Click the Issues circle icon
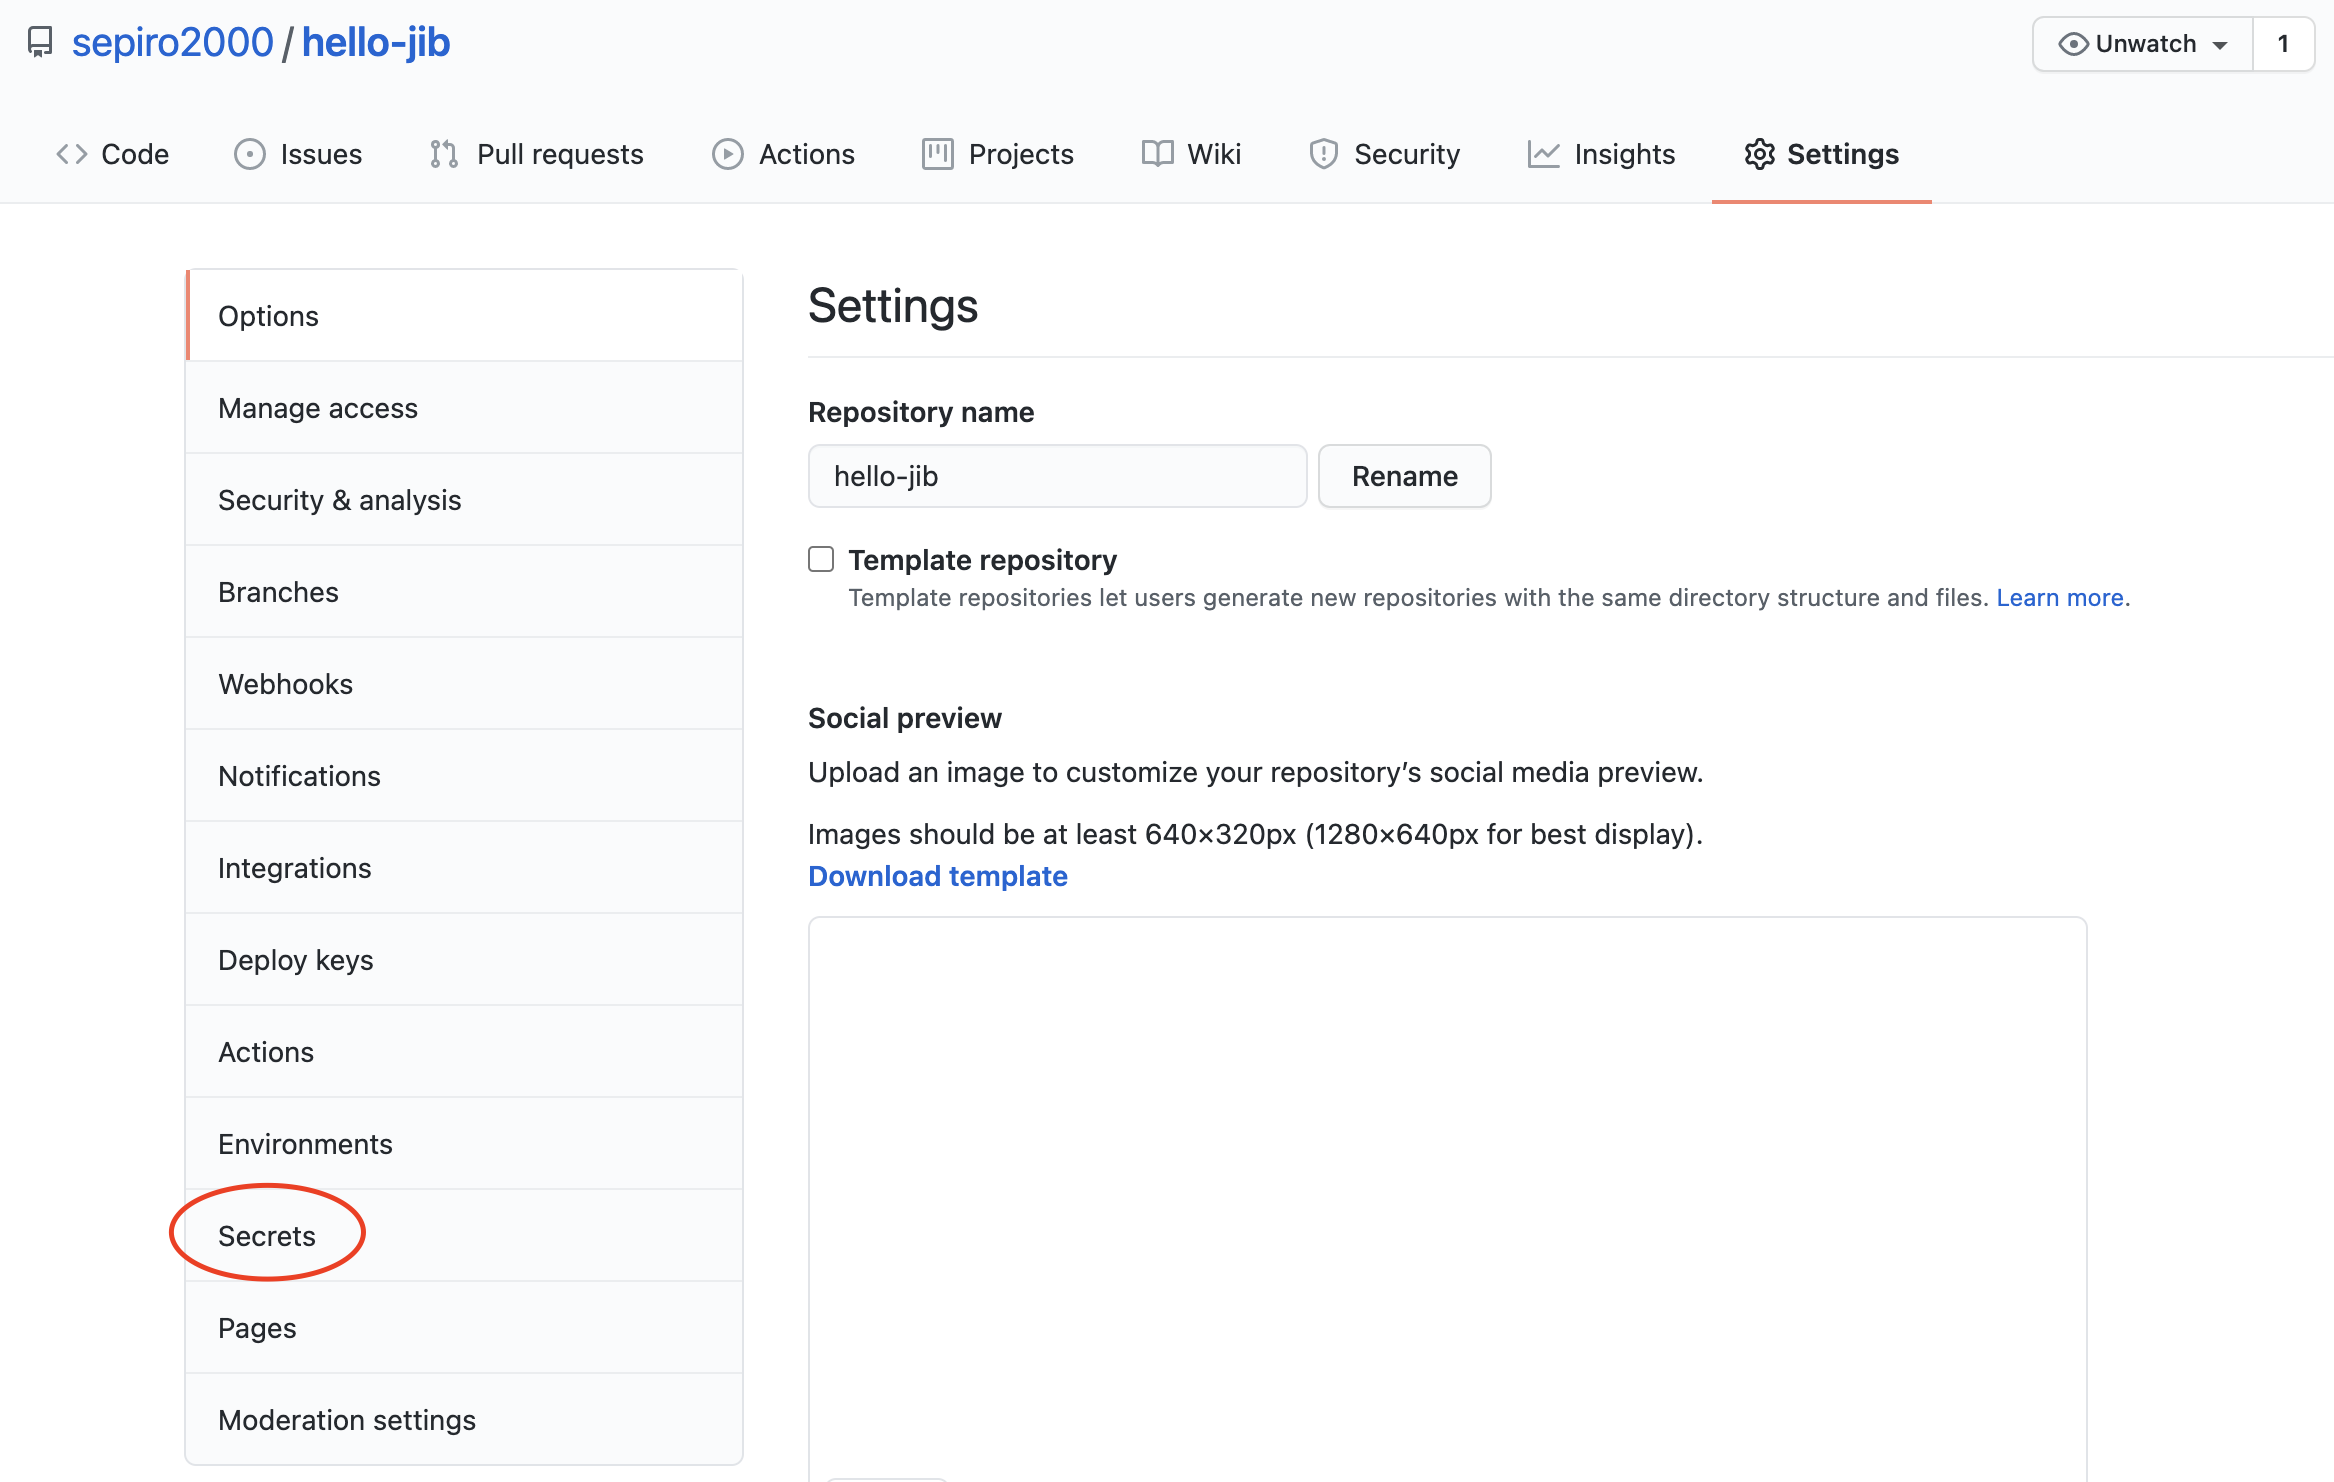This screenshot has width=2334, height=1482. click(x=249, y=154)
